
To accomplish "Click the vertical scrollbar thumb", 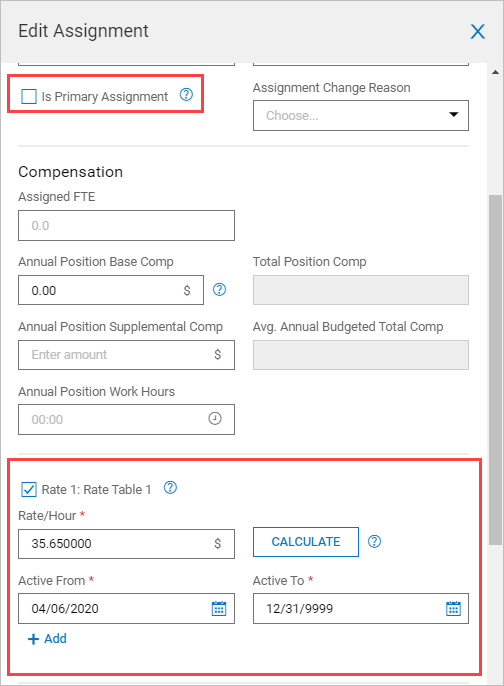I will tap(495, 370).
